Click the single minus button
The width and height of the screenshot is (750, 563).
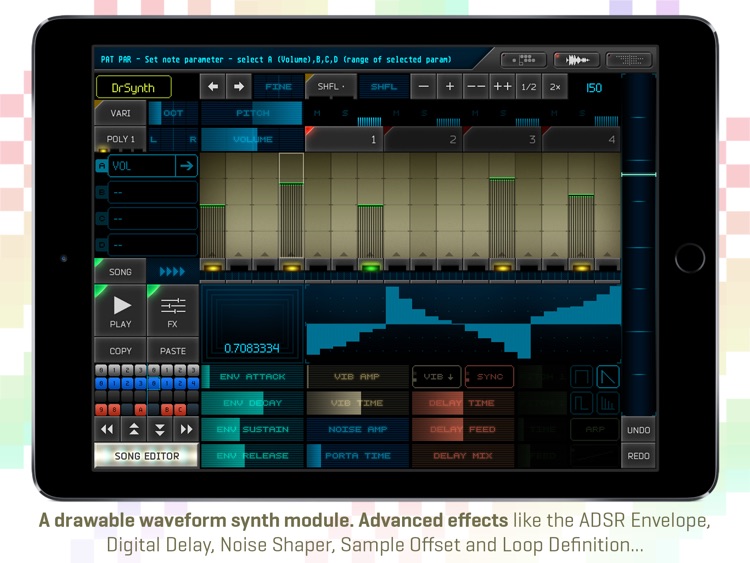(x=423, y=87)
